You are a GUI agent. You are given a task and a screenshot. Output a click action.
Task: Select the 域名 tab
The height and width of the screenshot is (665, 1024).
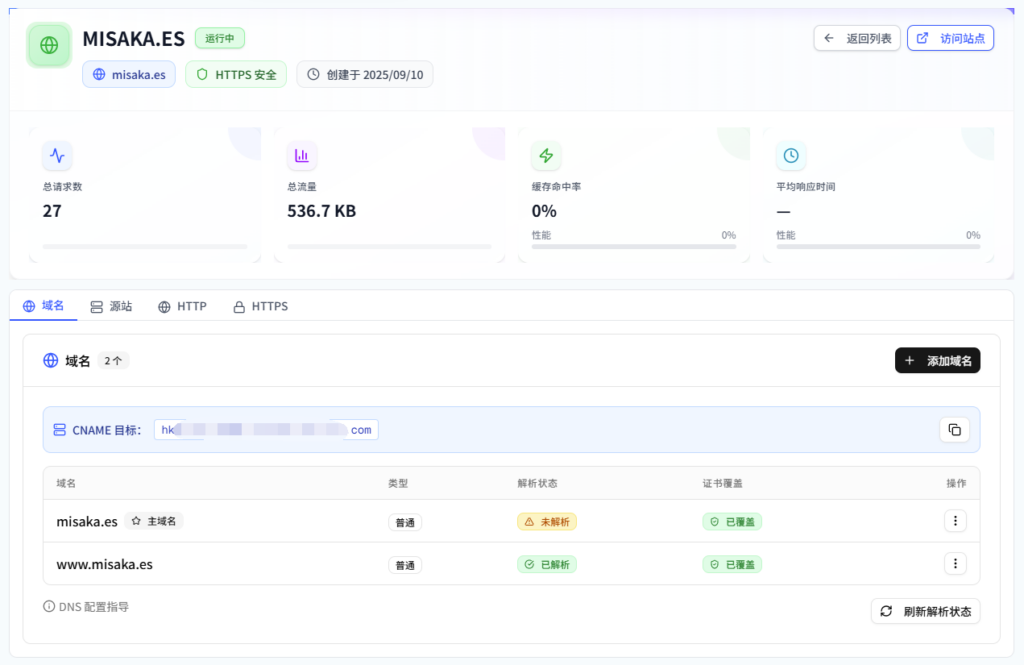[43, 306]
